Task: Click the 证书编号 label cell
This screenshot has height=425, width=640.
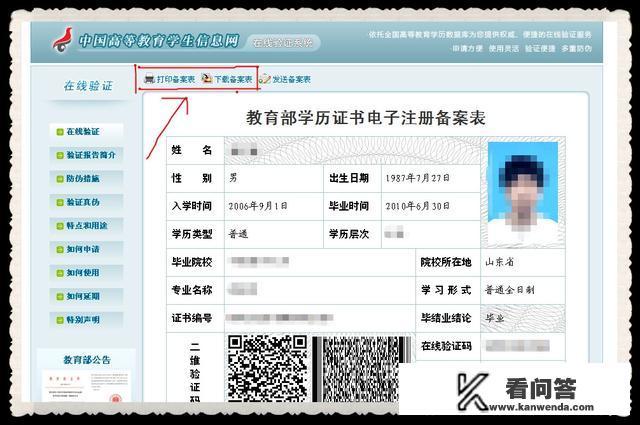Action: pos(196,318)
